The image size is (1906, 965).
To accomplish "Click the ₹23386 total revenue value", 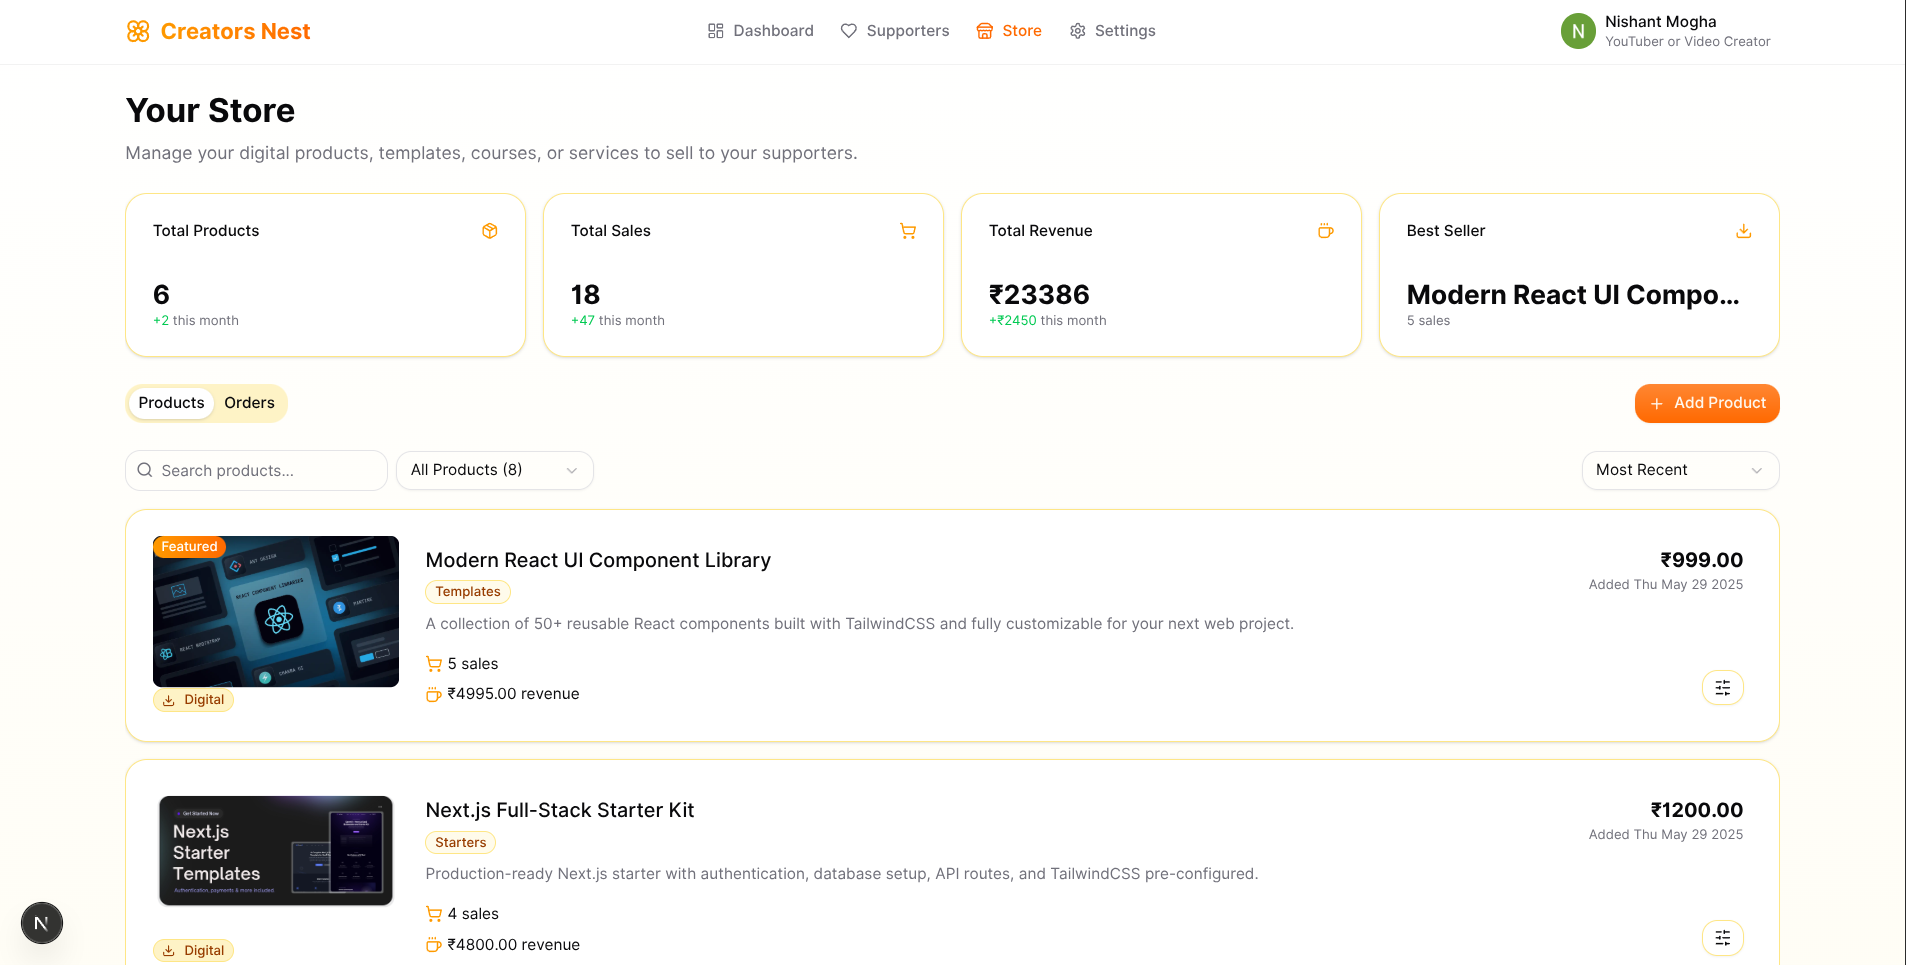I will coord(1039,295).
